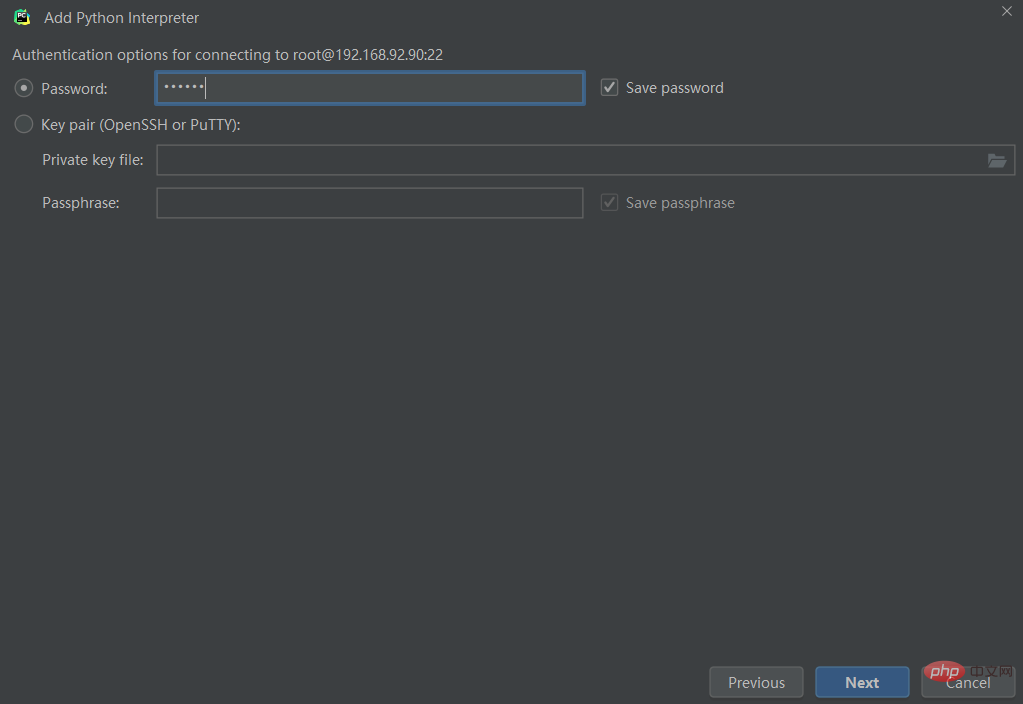Open the folder browse icon for private key
The image size is (1023, 704).
996,161
